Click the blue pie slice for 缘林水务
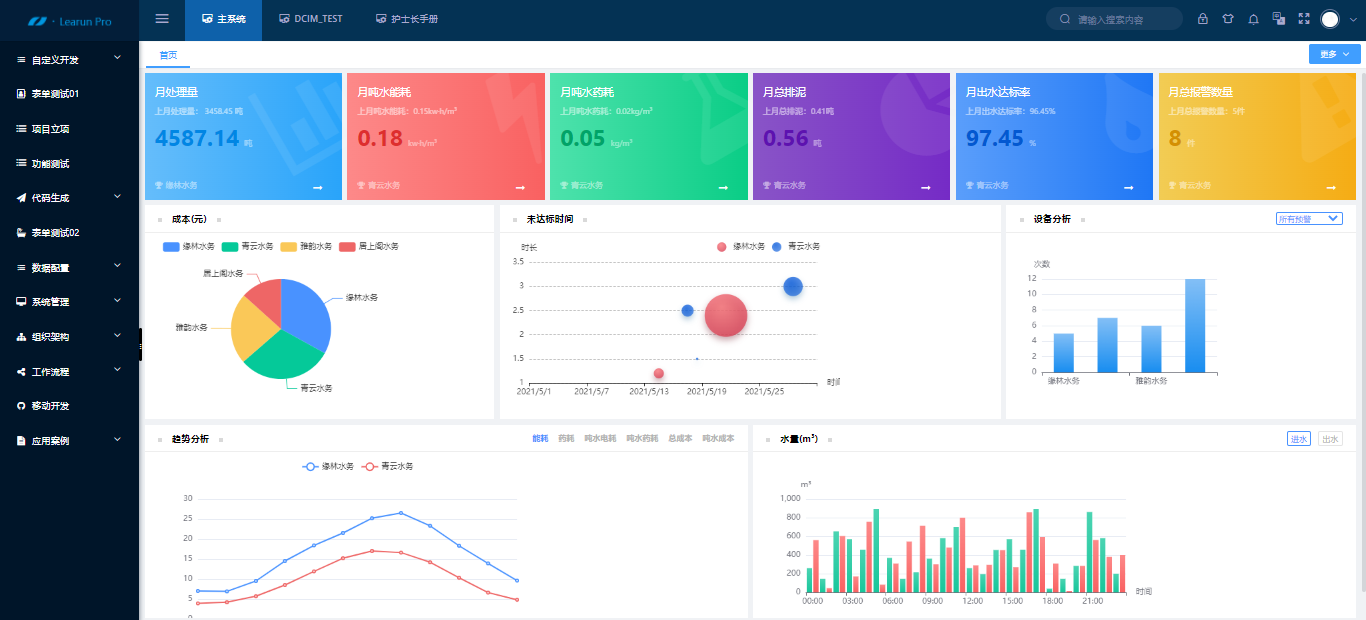 pyautogui.click(x=305, y=310)
